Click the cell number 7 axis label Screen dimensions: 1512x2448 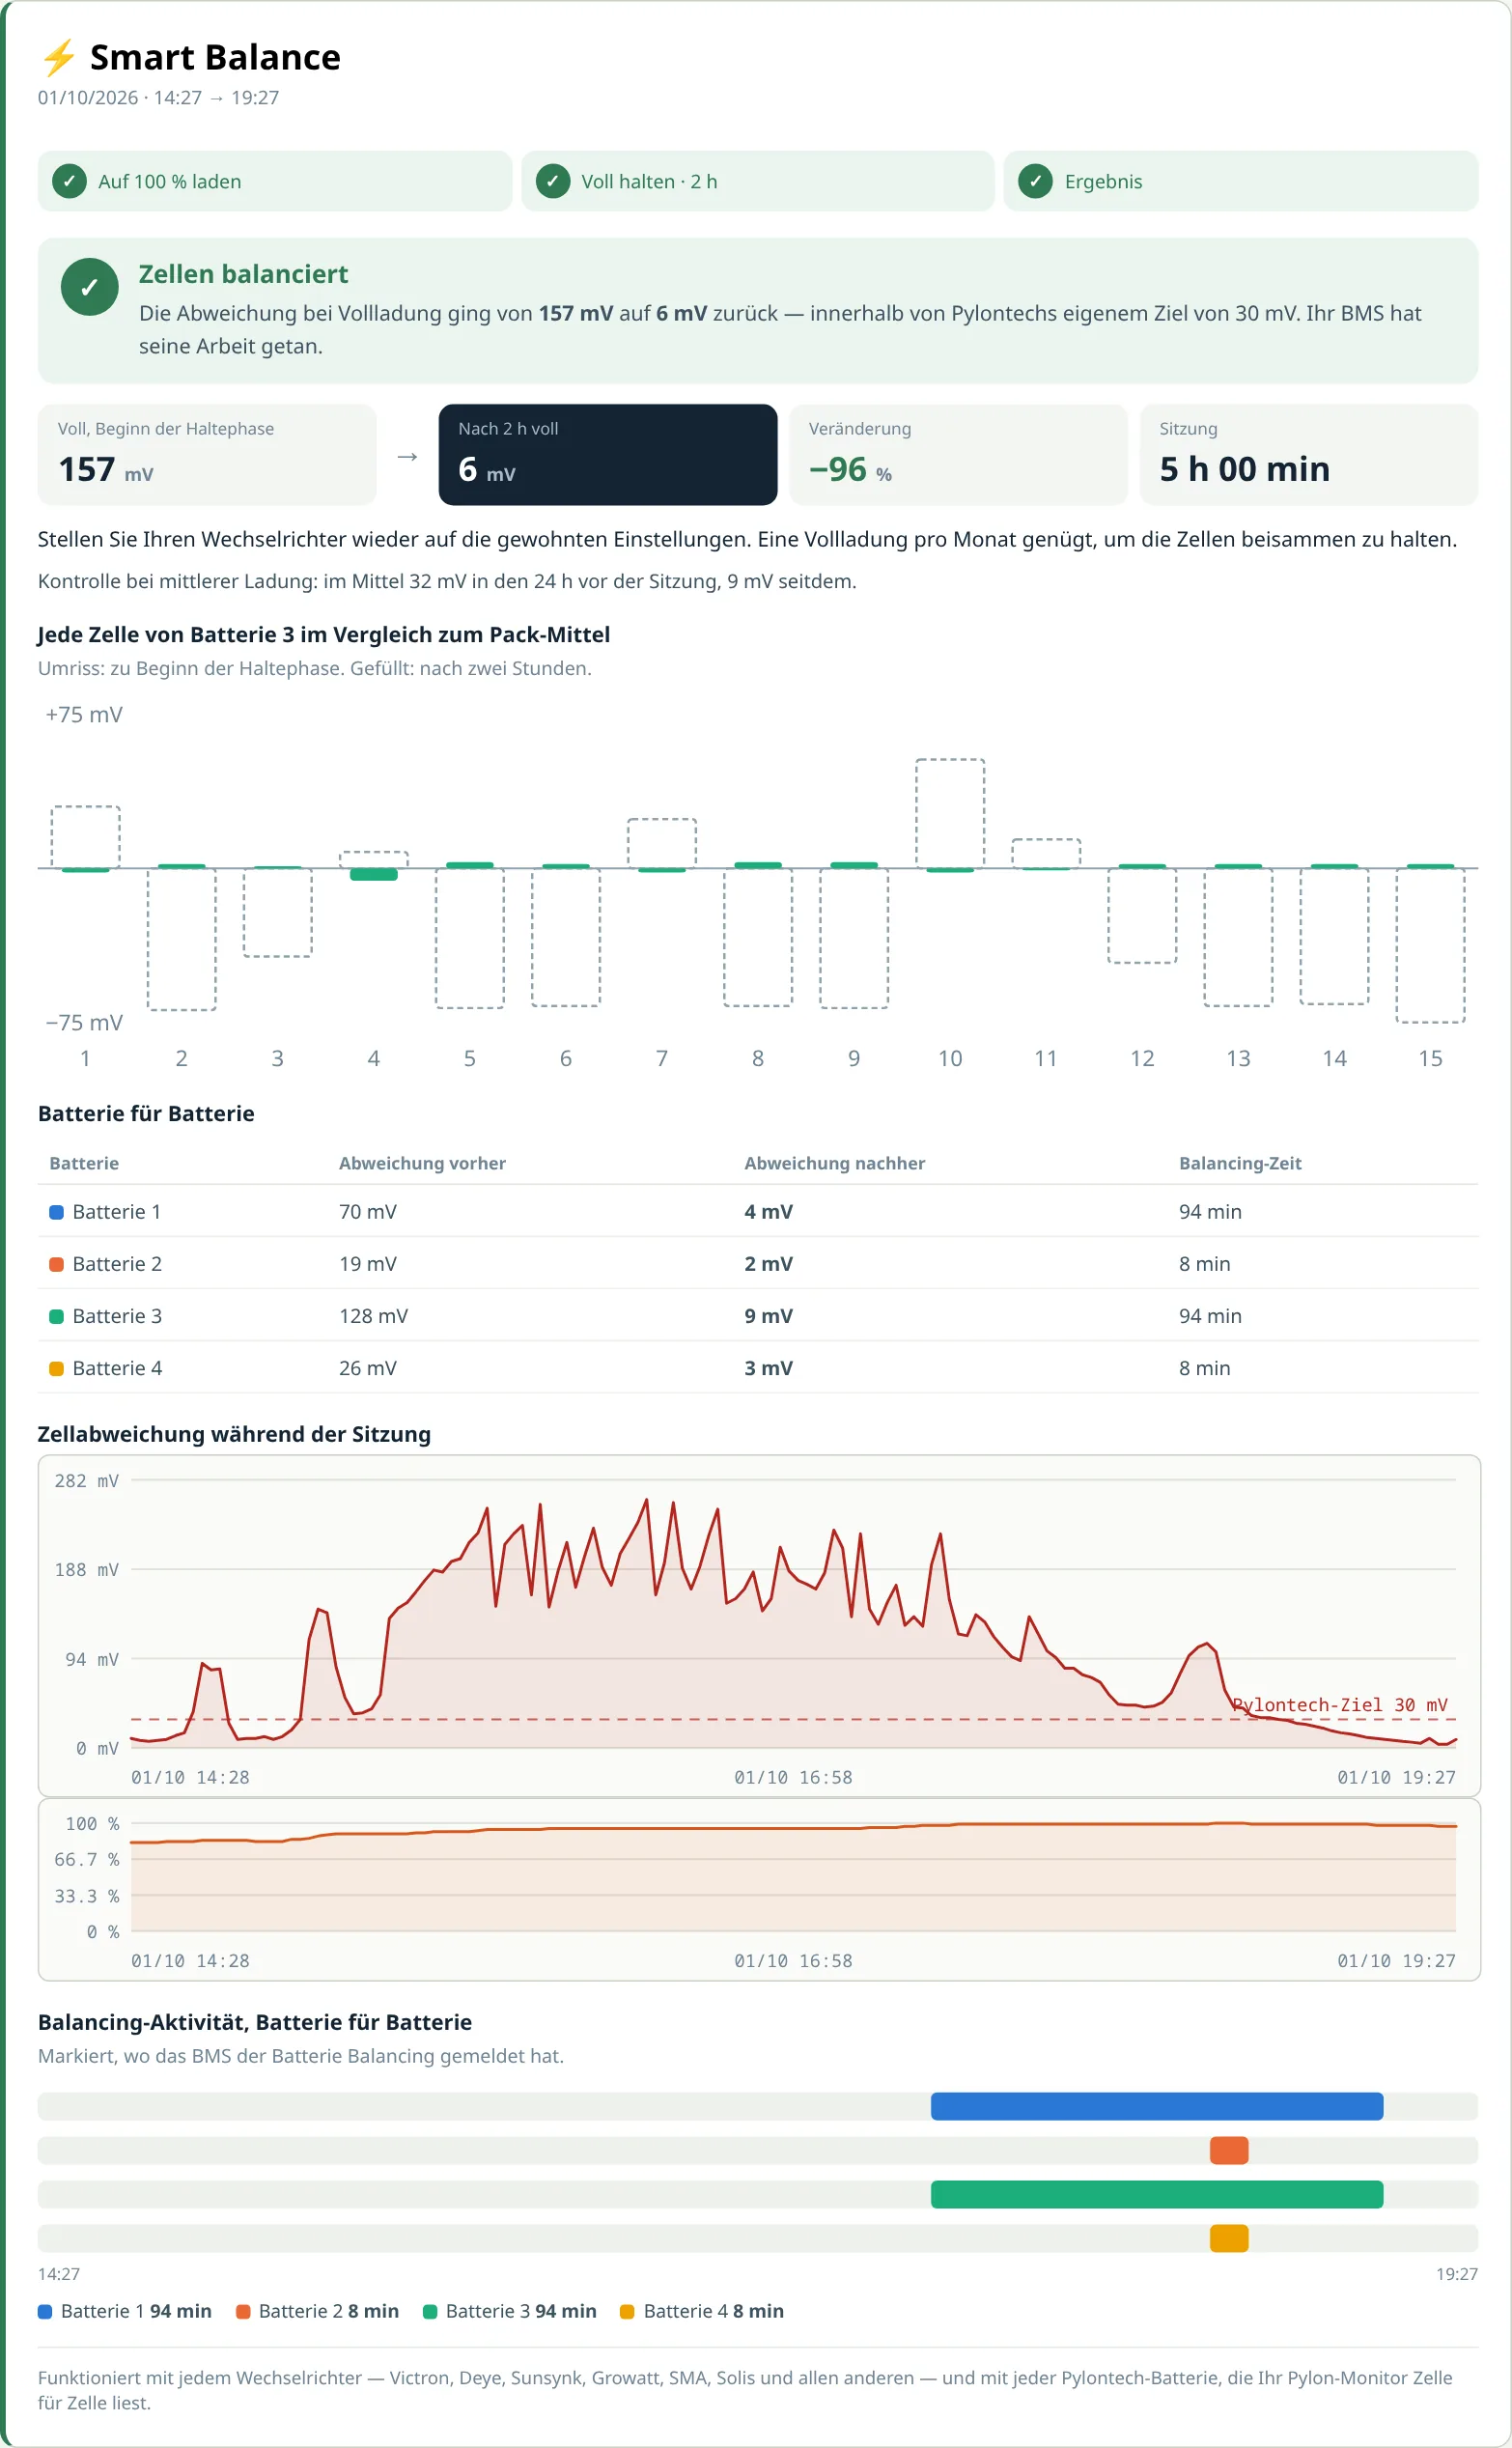tap(662, 1058)
